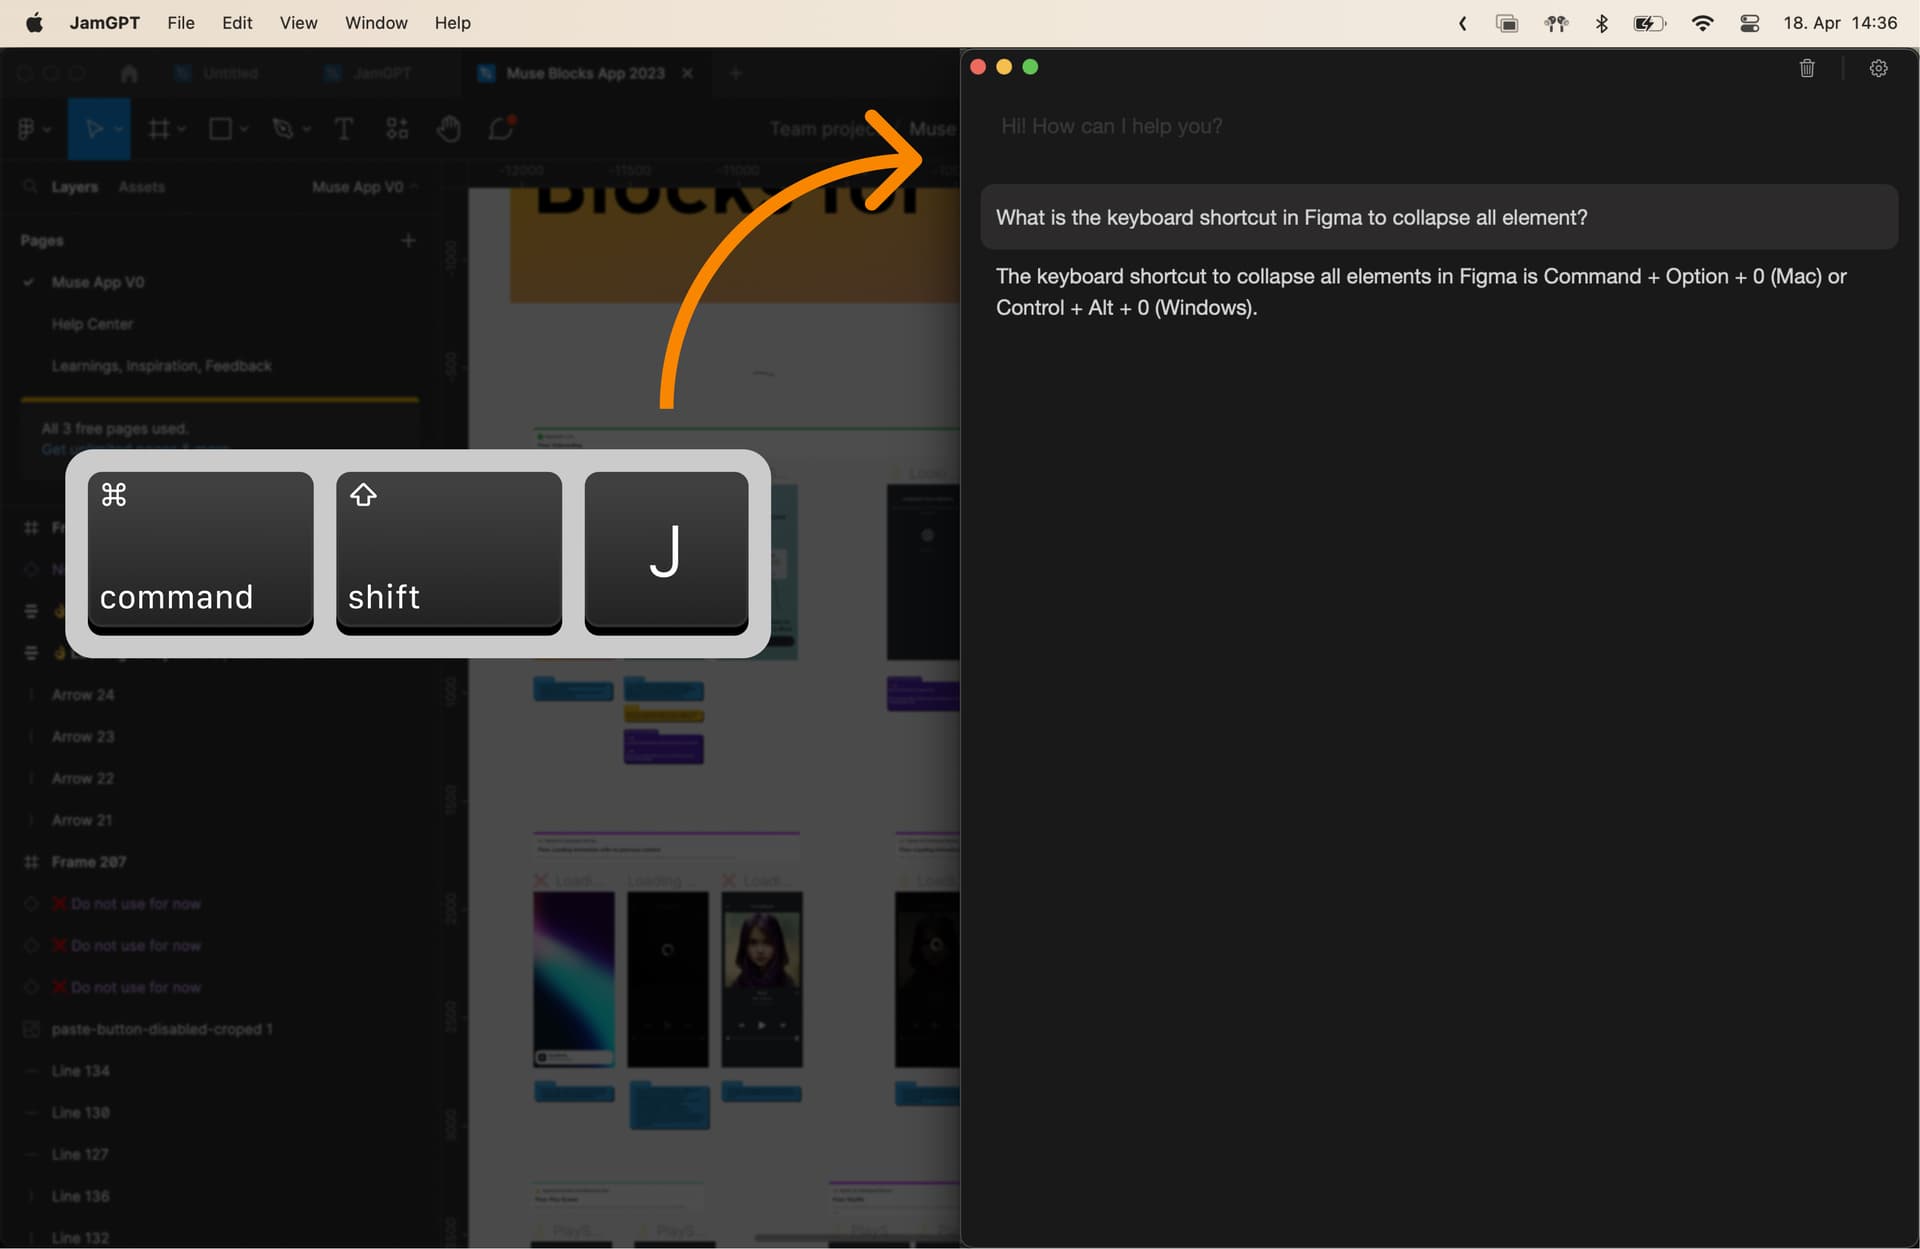Switch to the Layers tab
The height and width of the screenshot is (1249, 1920).
[75, 187]
